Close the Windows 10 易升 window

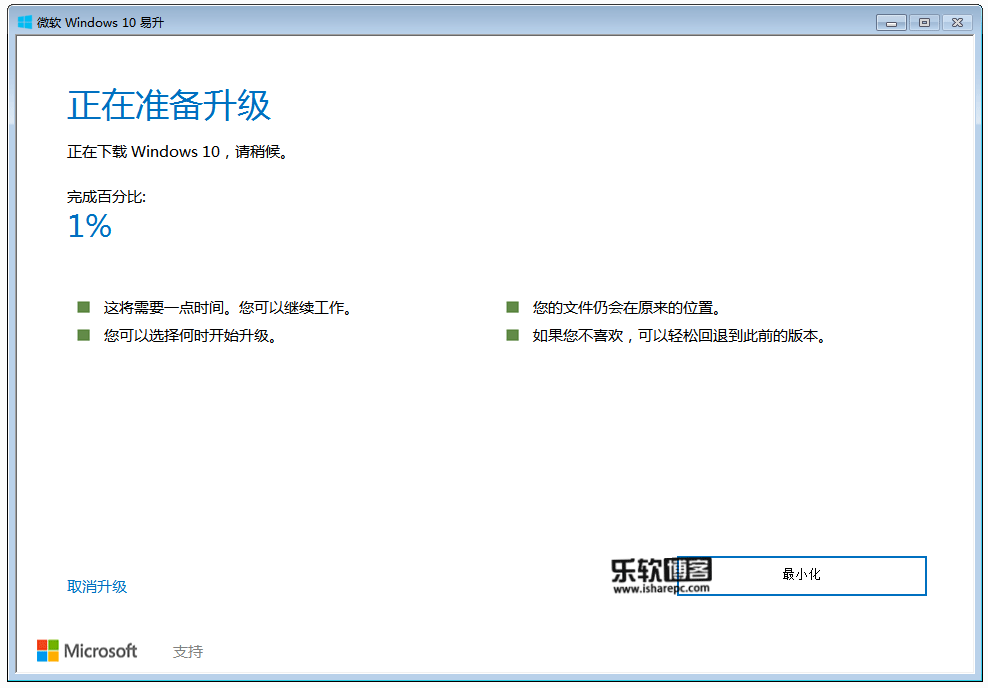pyautogui.click(x=957, y=22)
